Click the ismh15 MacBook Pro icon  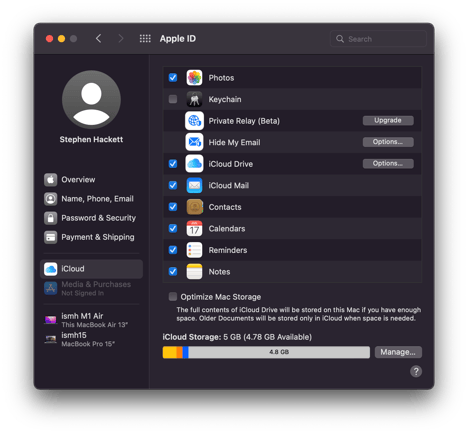(51, 339)
